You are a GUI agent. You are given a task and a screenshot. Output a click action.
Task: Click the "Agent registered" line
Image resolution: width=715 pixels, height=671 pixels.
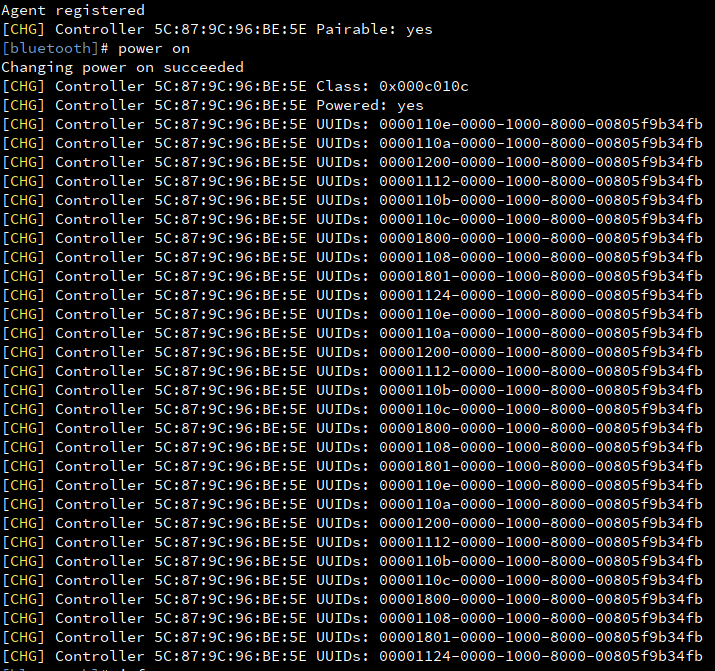click(73, 10)
